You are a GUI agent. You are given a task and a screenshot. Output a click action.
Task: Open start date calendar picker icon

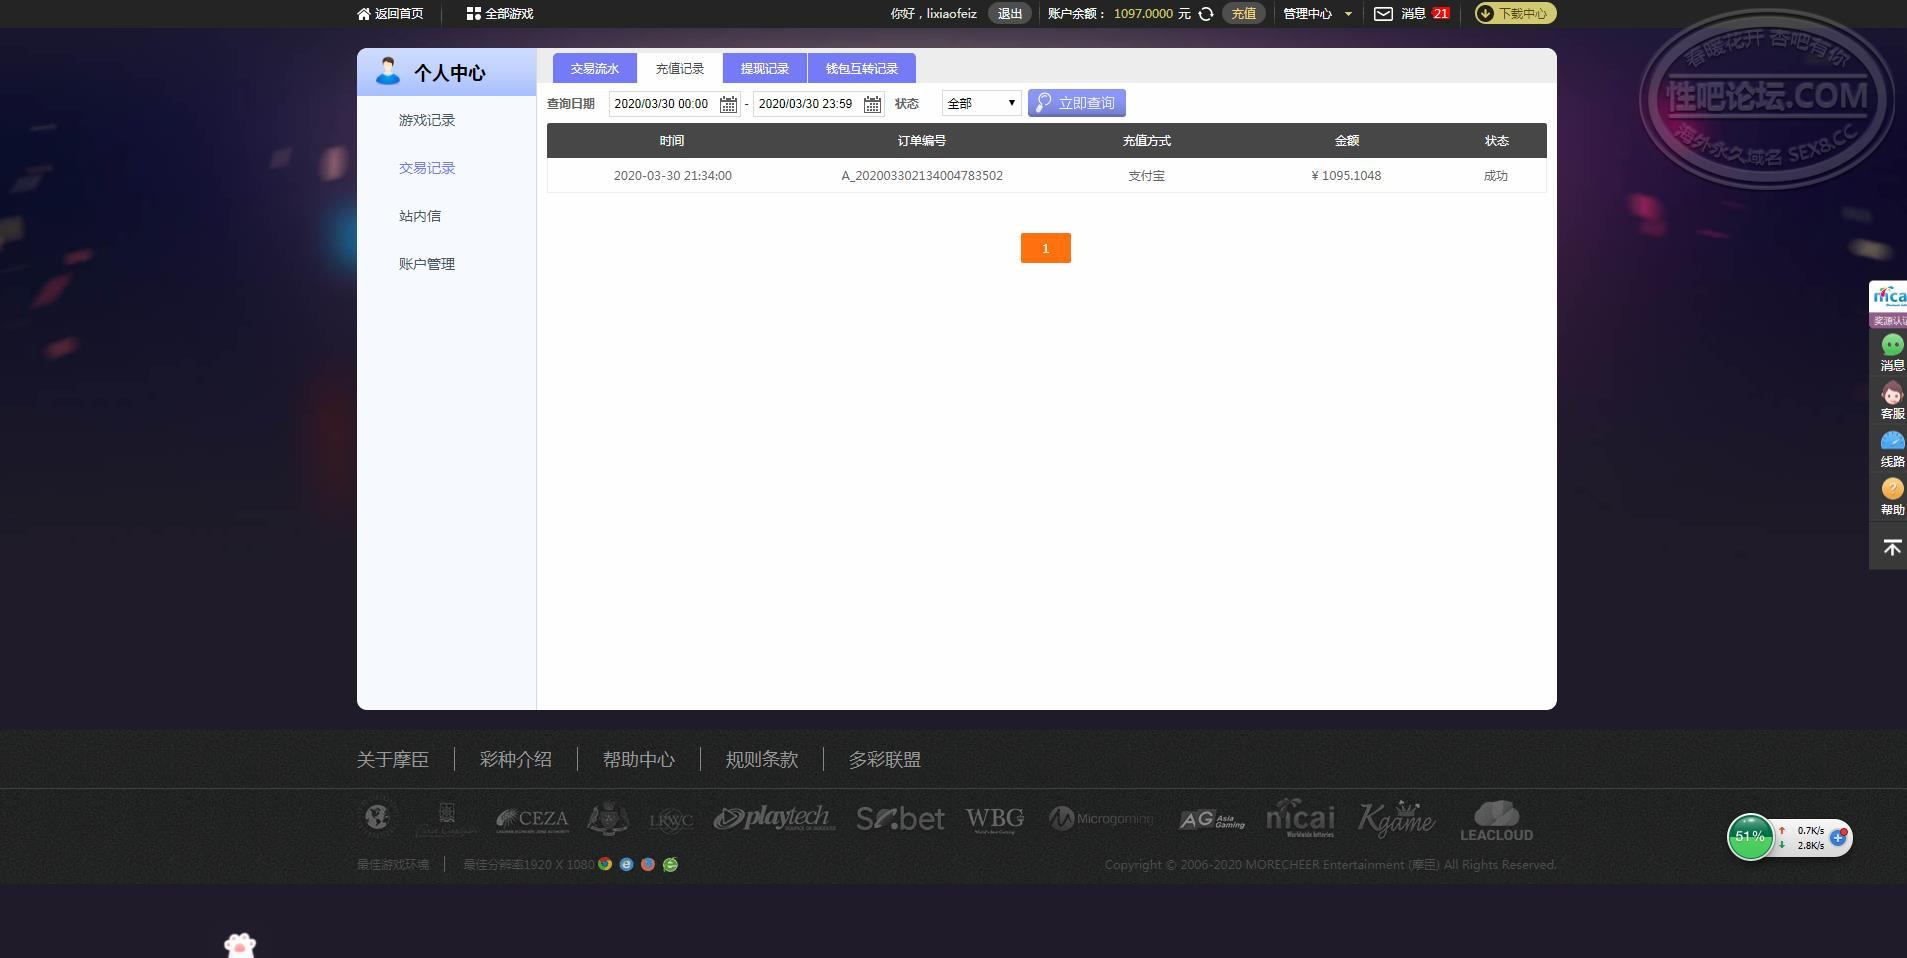click(729, 103)
